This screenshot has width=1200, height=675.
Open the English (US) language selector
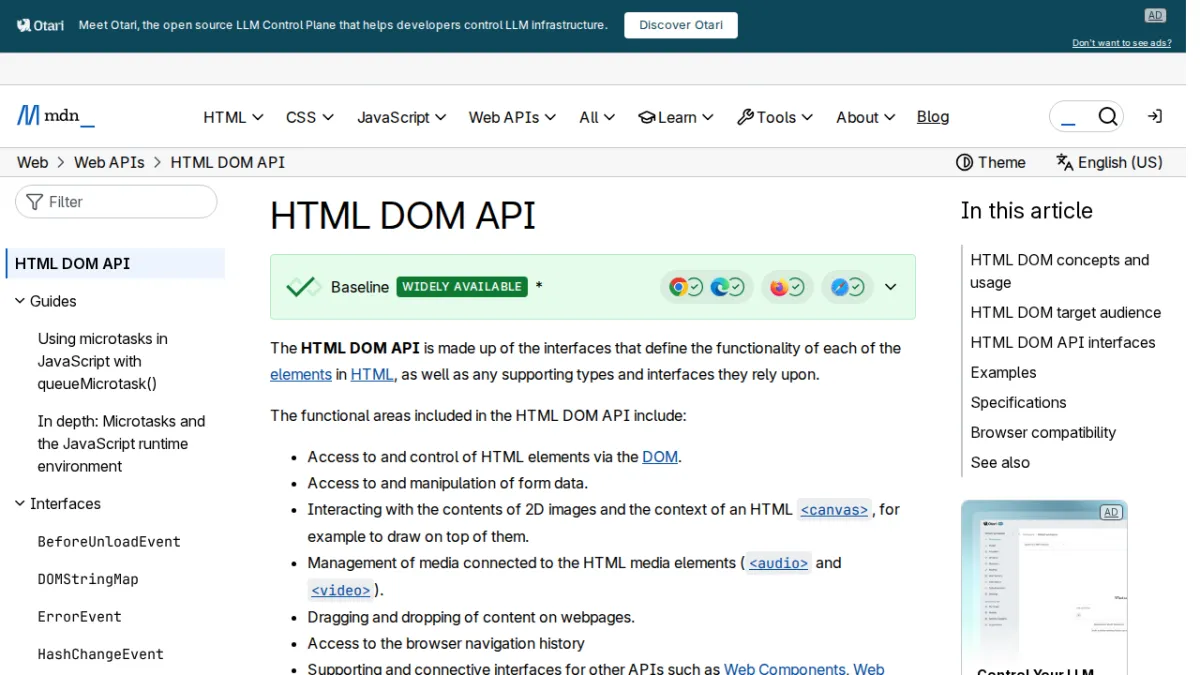1109,162
